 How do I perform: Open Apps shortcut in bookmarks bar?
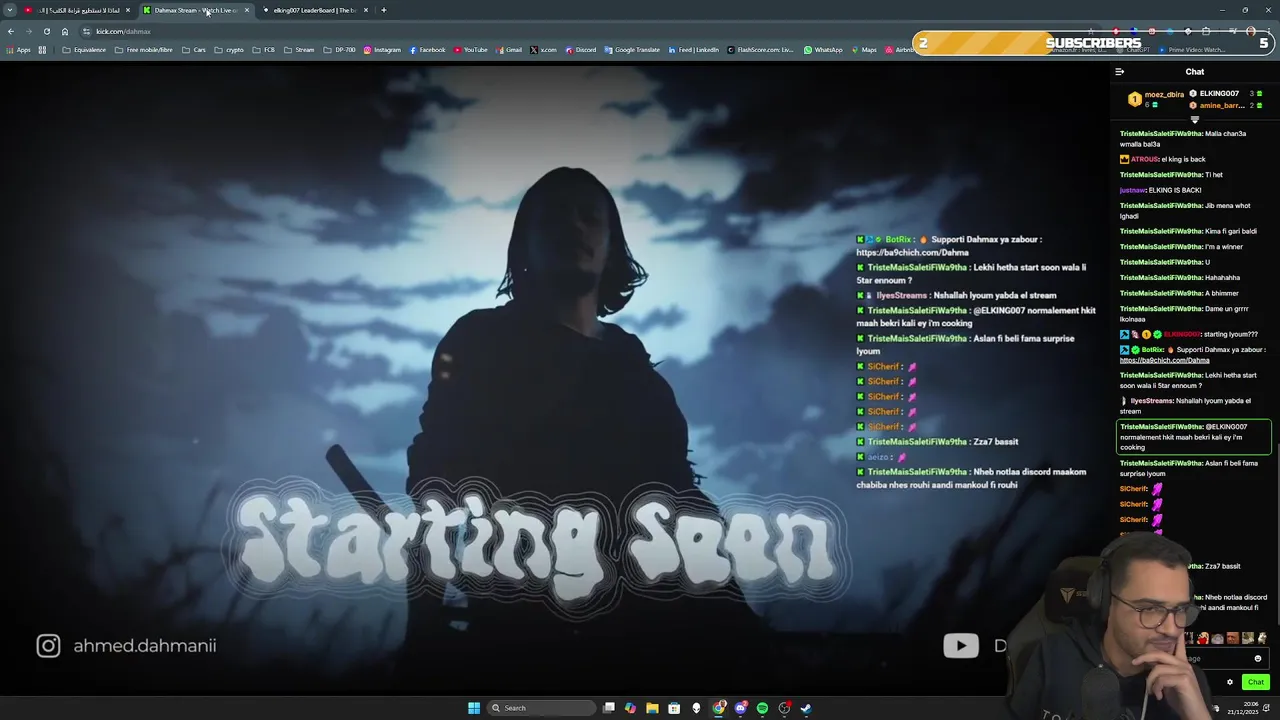18,50
